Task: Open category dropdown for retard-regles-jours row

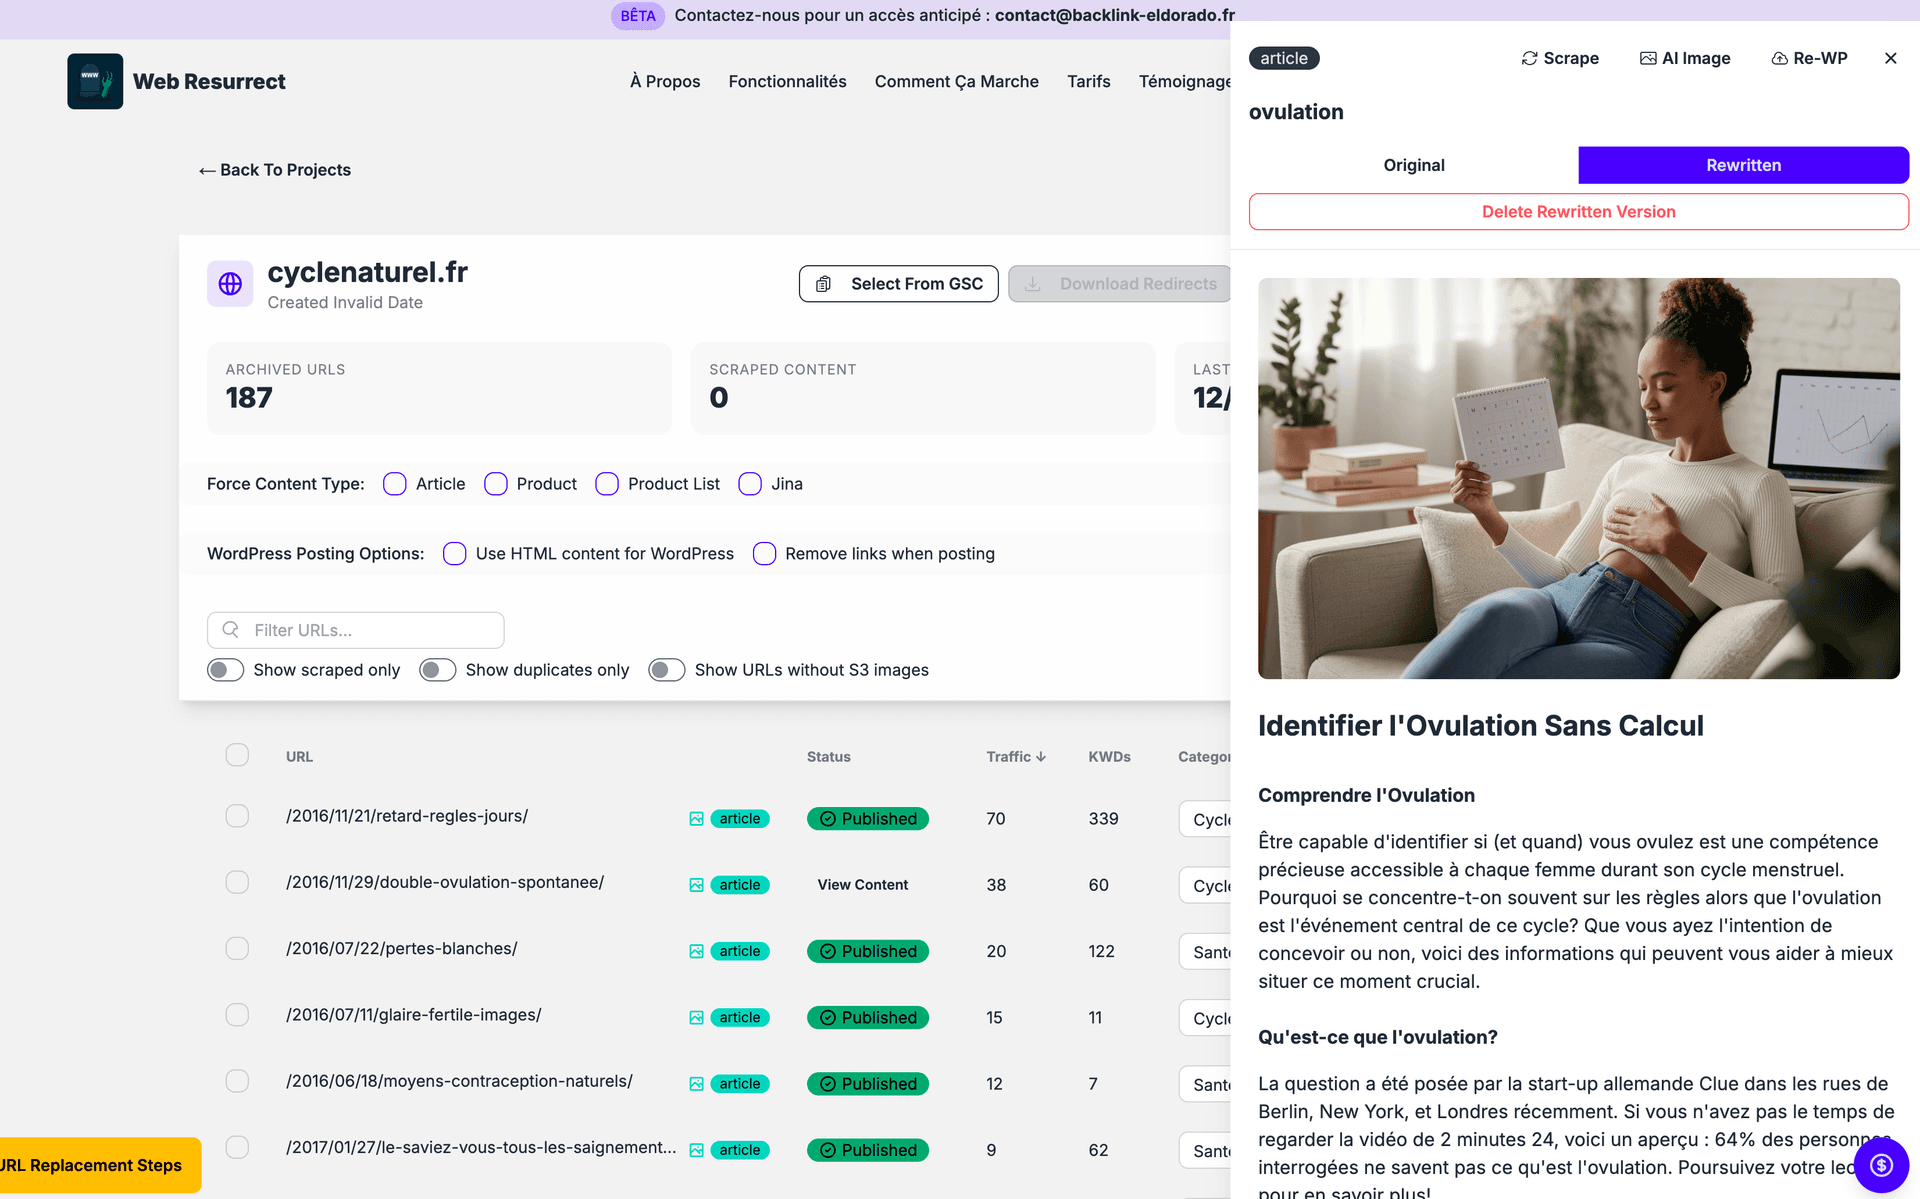Action: (x=1212, y=818)
